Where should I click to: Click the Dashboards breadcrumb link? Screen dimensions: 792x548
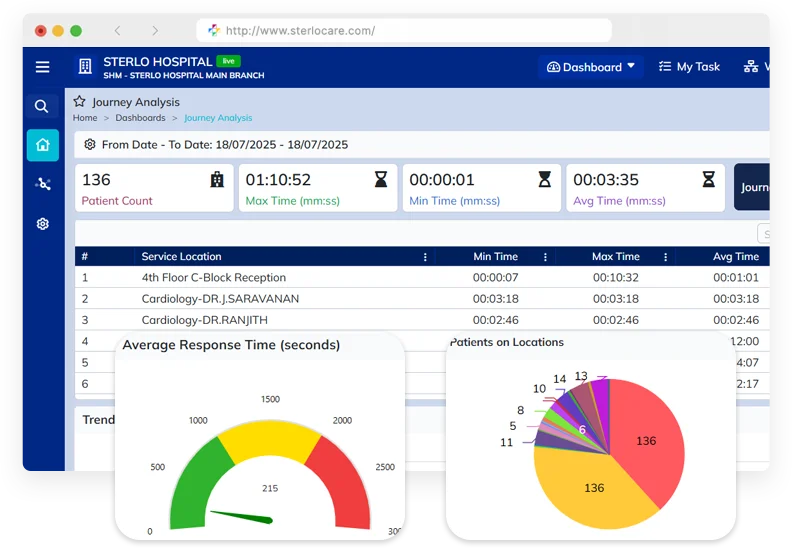(140, 118)
